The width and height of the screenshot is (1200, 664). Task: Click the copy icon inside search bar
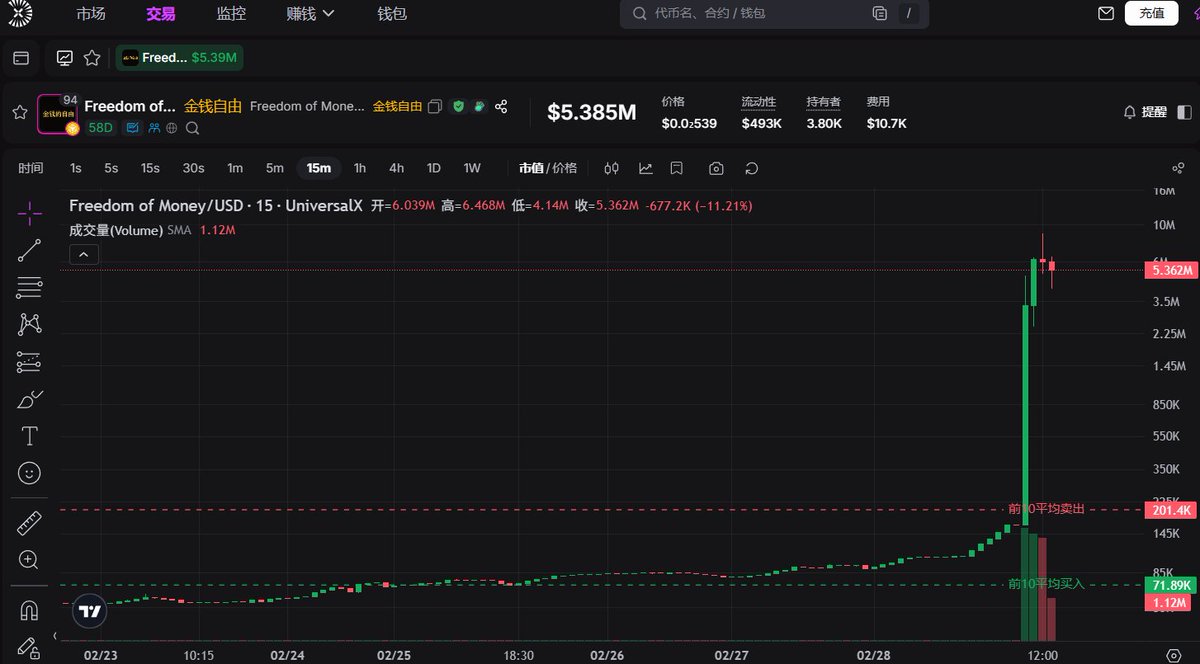coord(880,14)
